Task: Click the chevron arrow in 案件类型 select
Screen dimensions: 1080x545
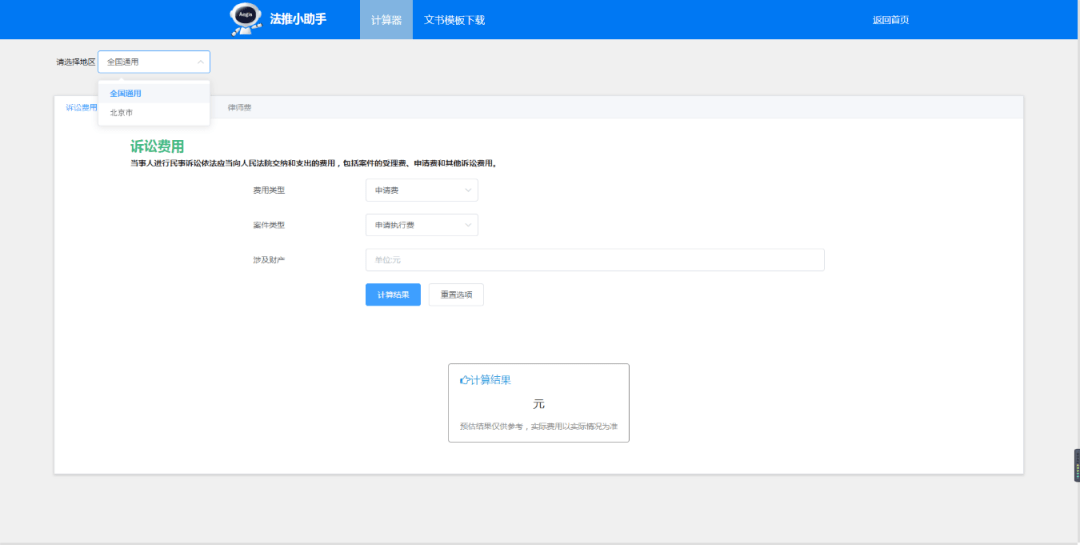Action: coord(468,225)
